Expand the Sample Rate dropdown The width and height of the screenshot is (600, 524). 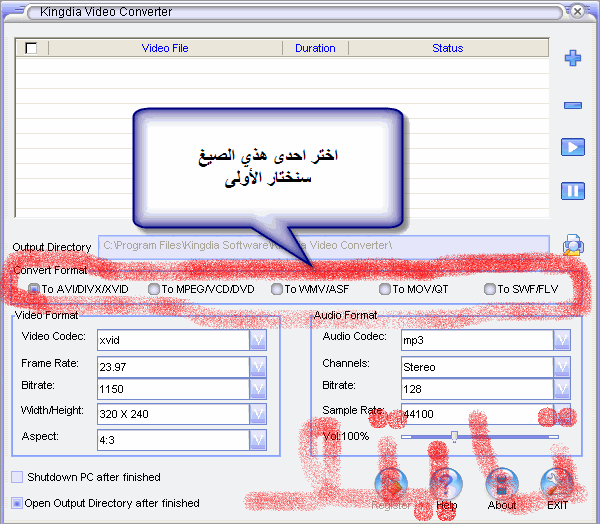tap(562, 414)
